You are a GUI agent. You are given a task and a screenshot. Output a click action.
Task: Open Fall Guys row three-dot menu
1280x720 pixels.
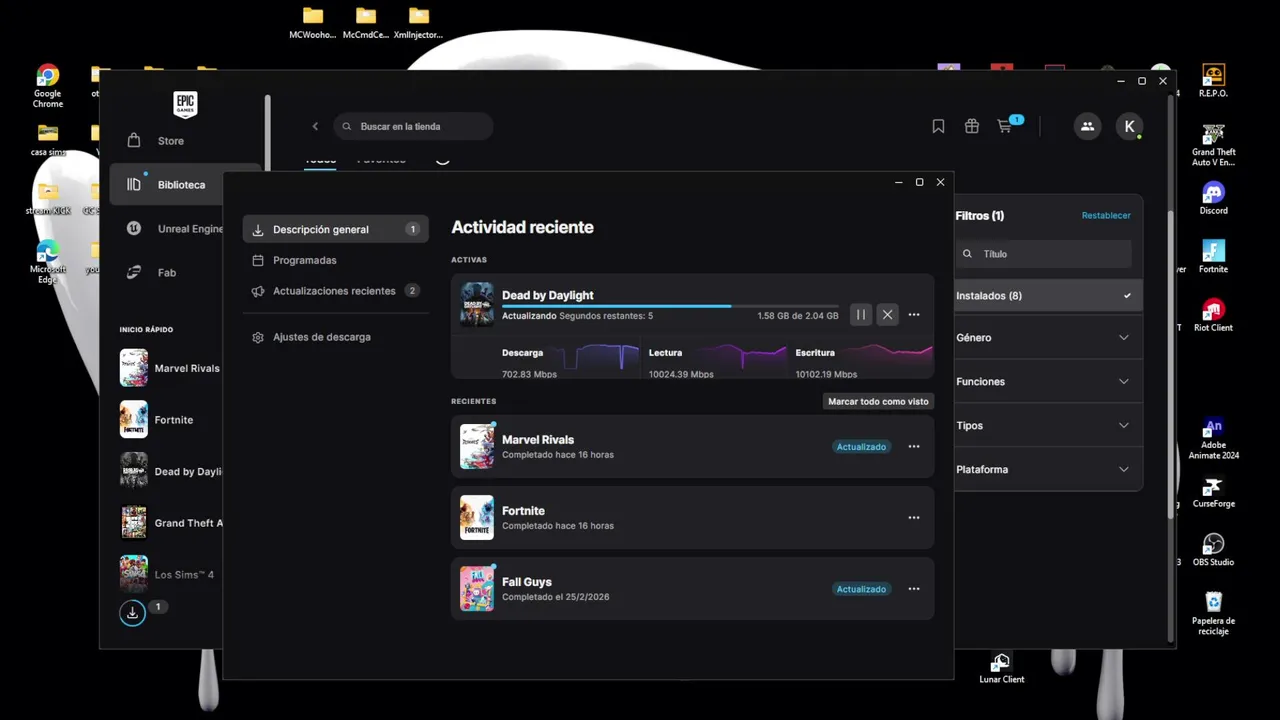(x=914, y=589)
